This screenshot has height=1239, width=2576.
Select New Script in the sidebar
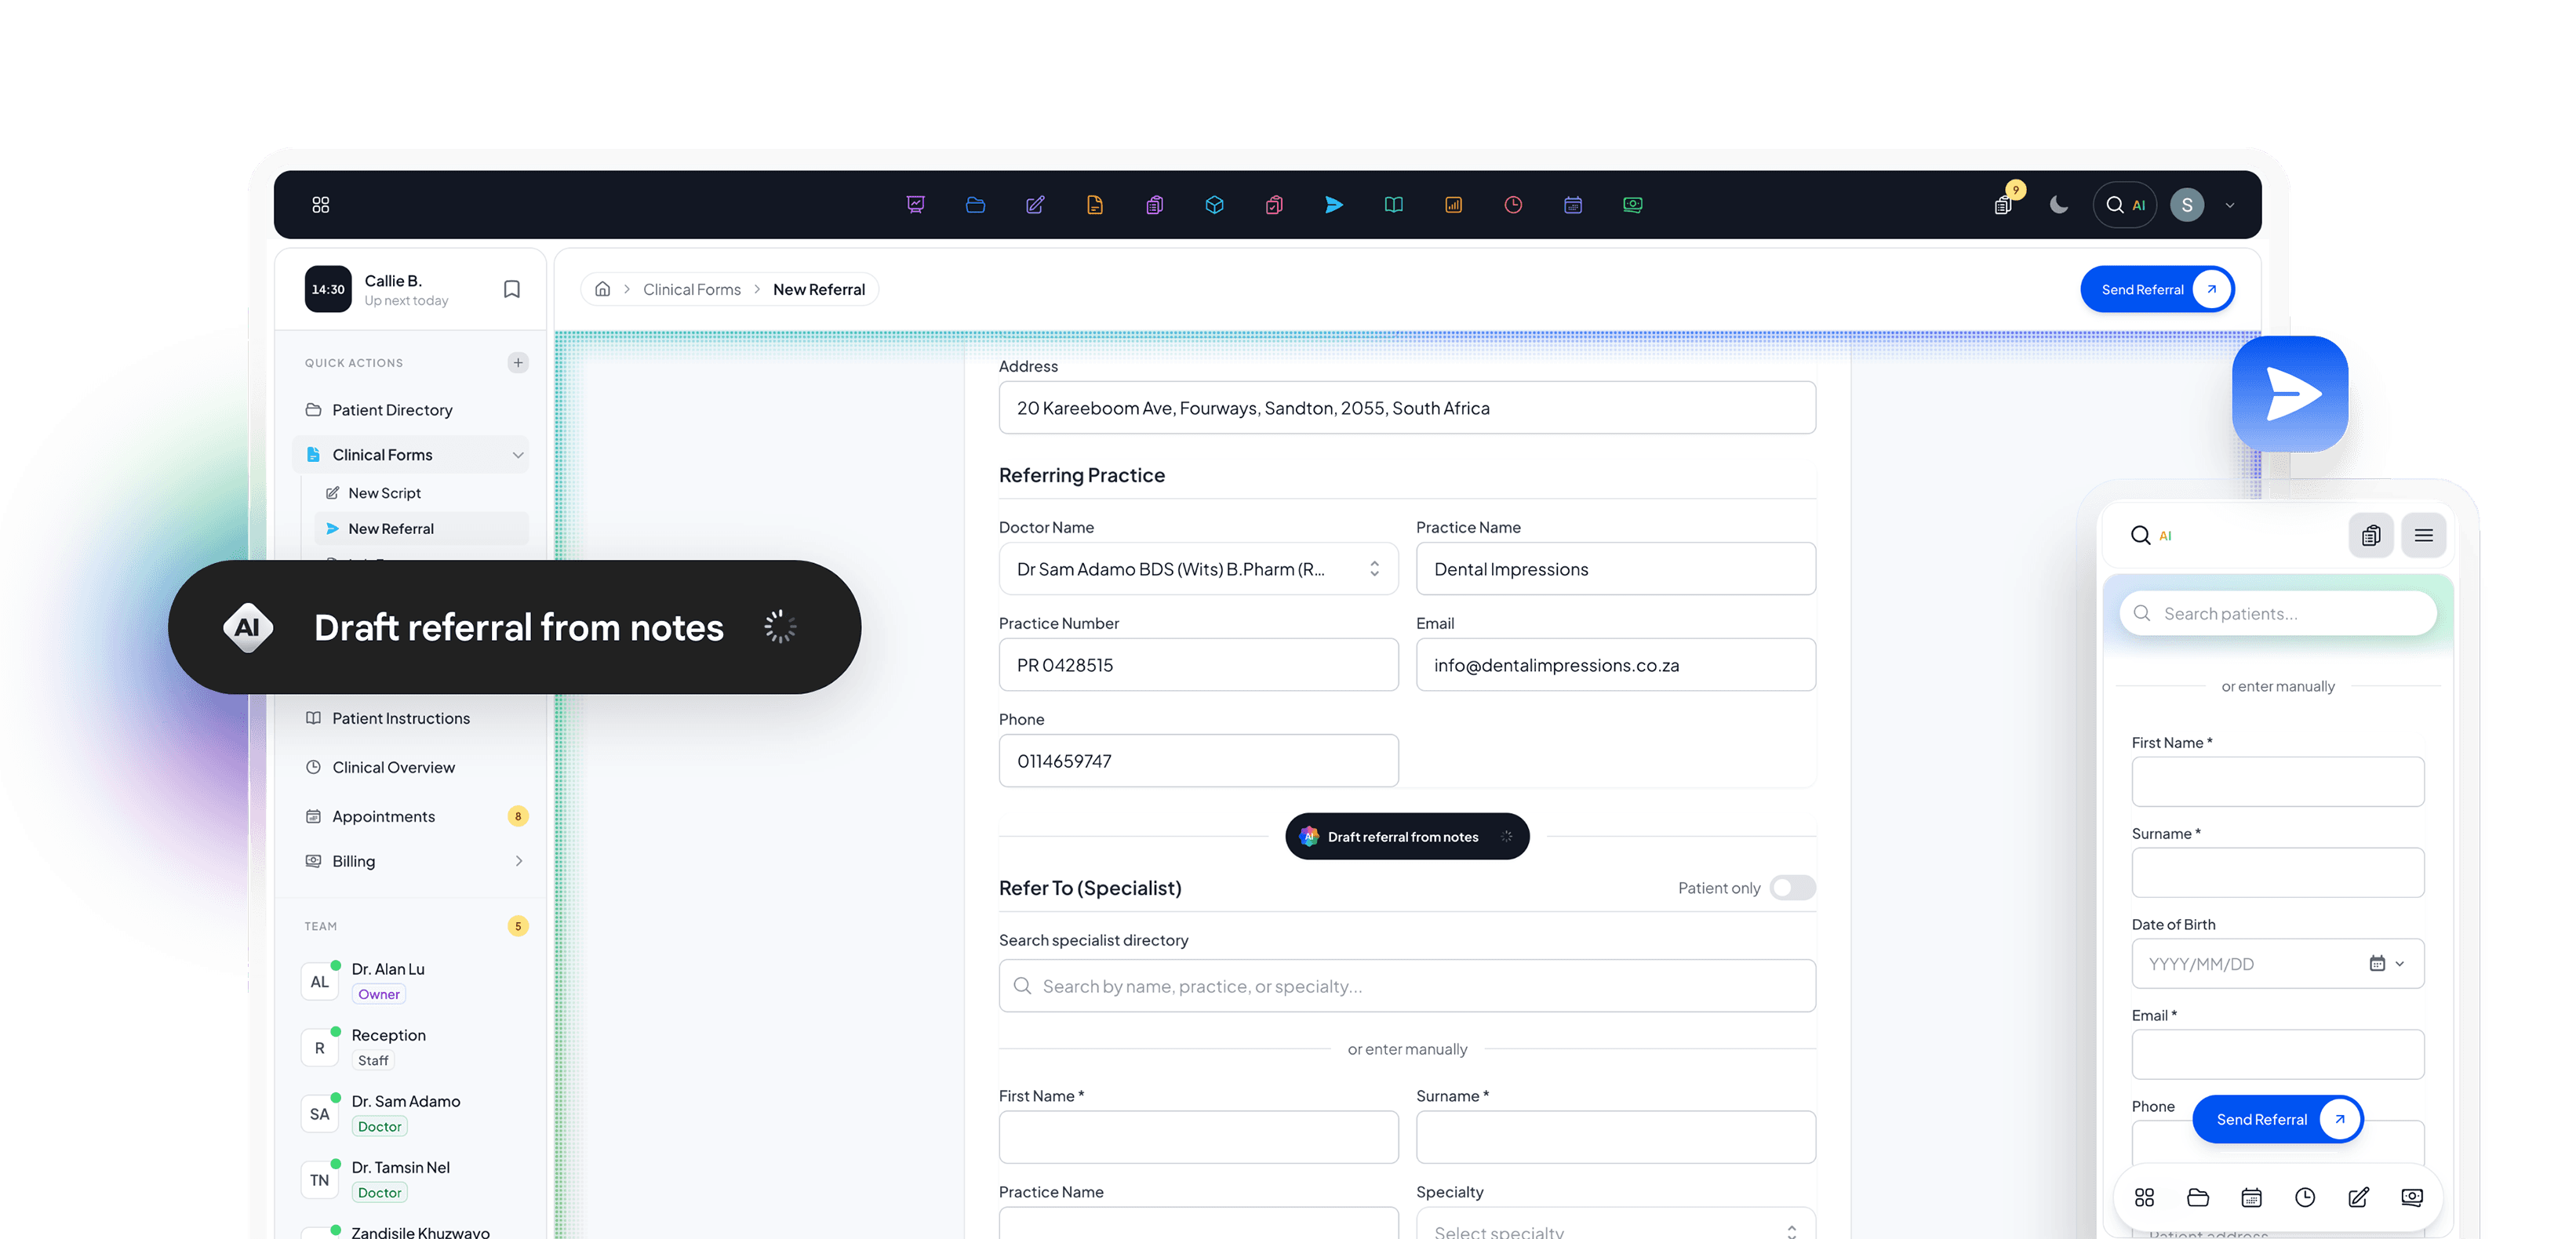coord(385,493)
